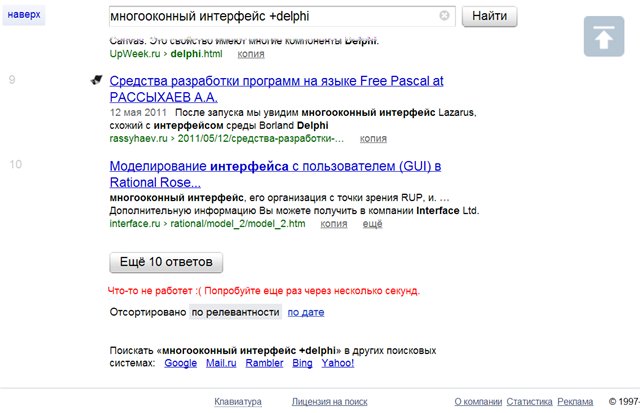
Task: Search the same query in Bing
Action: point(302,363)
